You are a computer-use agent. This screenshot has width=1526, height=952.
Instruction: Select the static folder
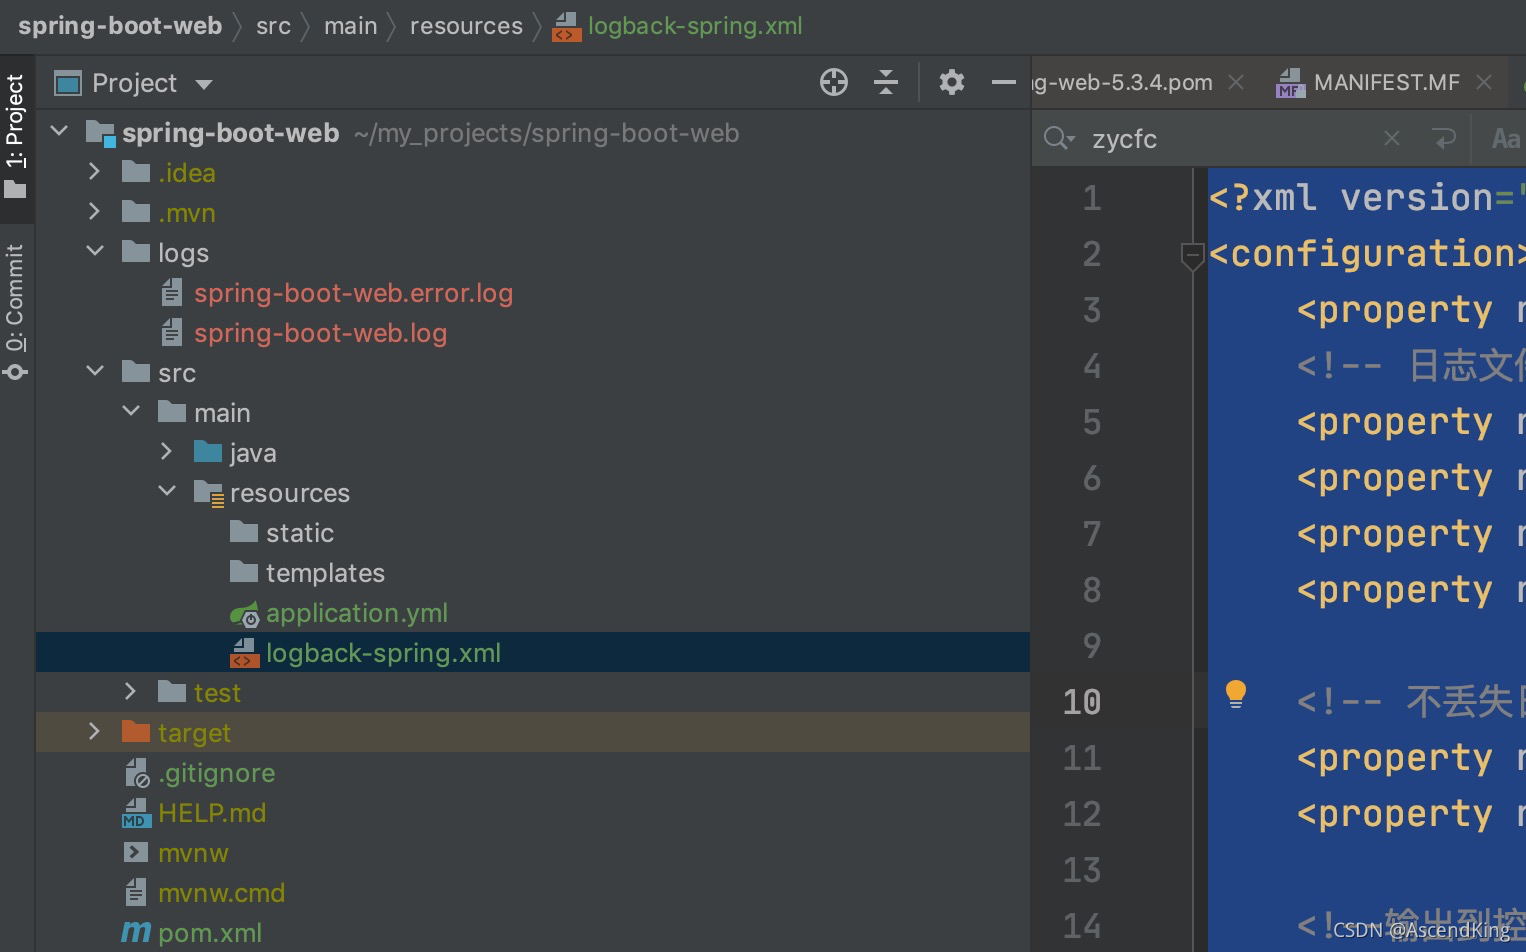[299, 533]
